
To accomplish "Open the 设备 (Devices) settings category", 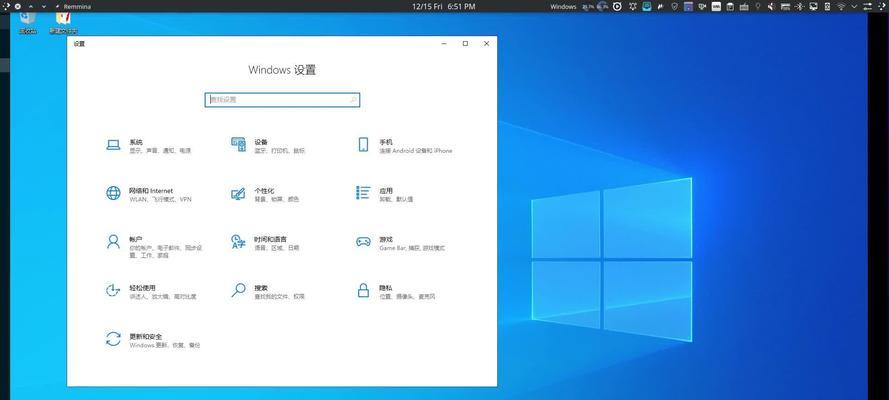I will point(268,146).
